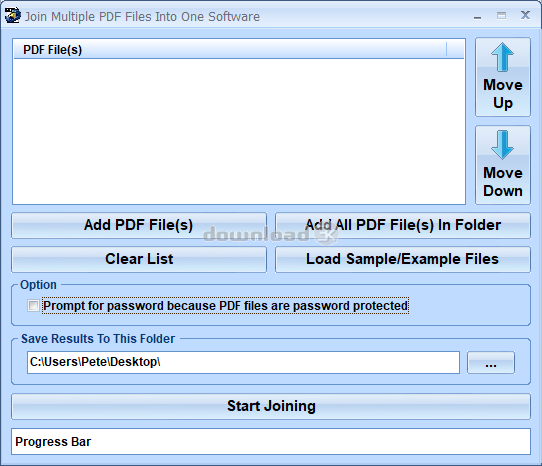Click the Progress Bar at the bottom
This screenshot has width=542, height=466.
[271, 441]
